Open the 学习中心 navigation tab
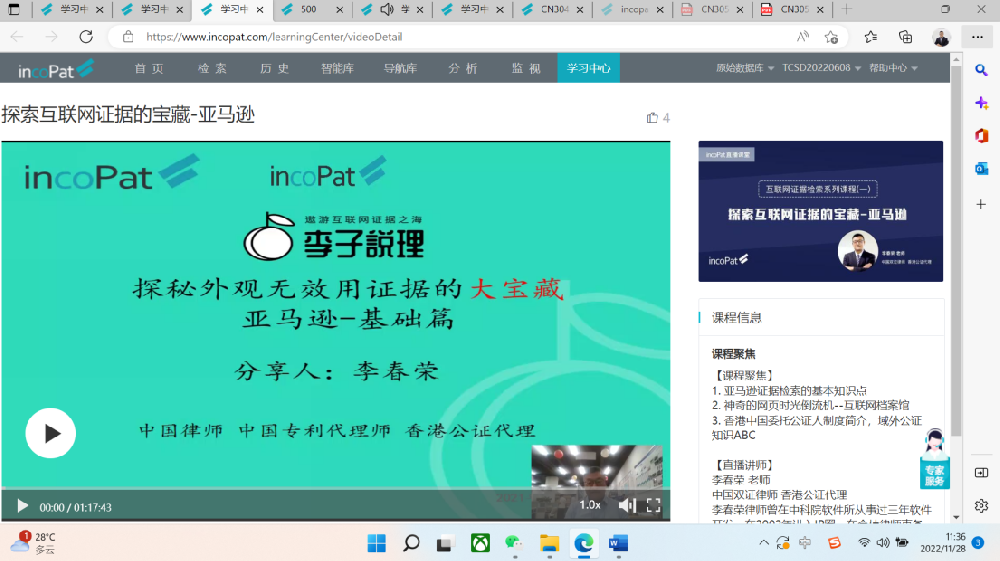 click(x=588, y=69)
